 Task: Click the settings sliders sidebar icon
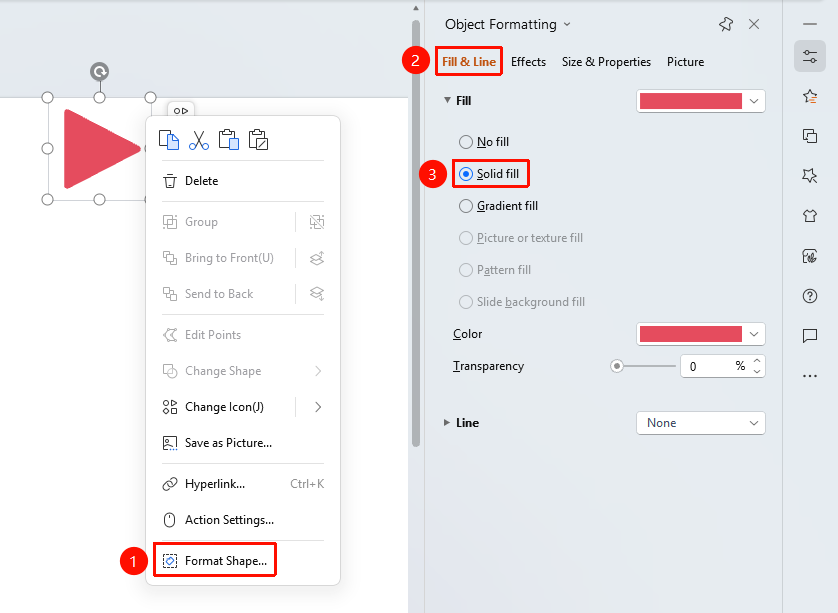click(x=810, y=56)
